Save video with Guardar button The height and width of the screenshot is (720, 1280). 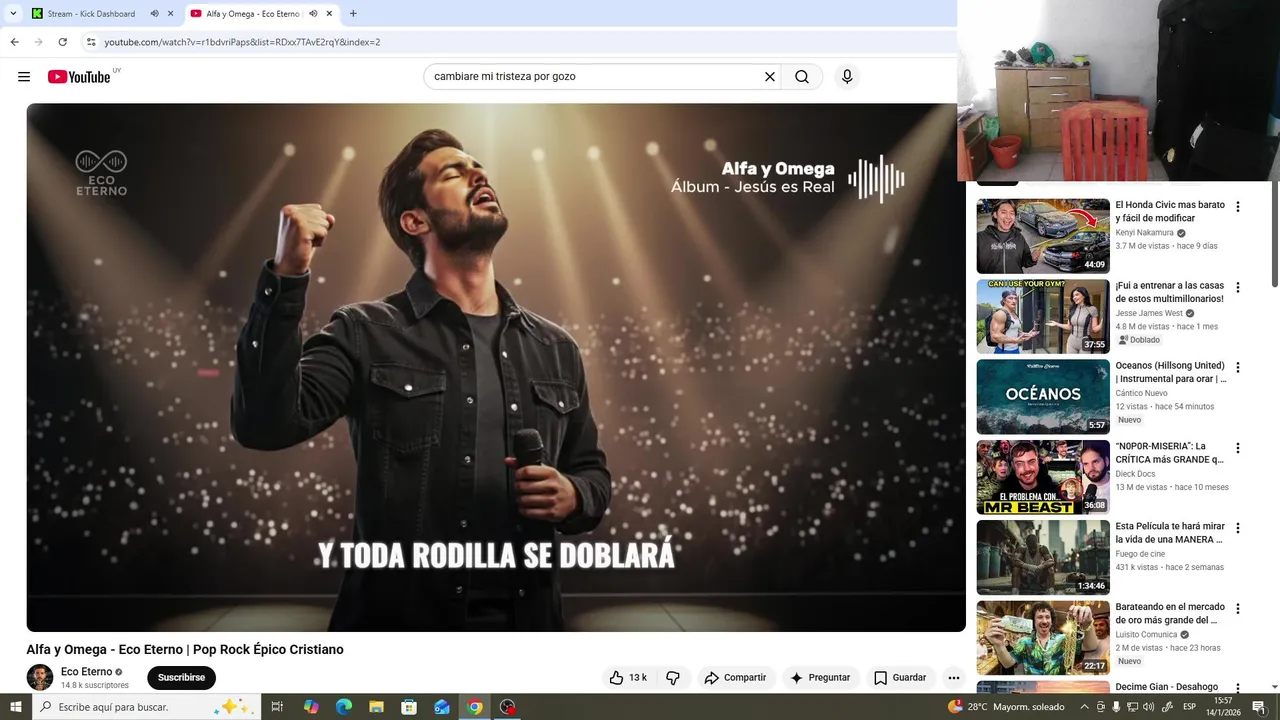point(900,678)
